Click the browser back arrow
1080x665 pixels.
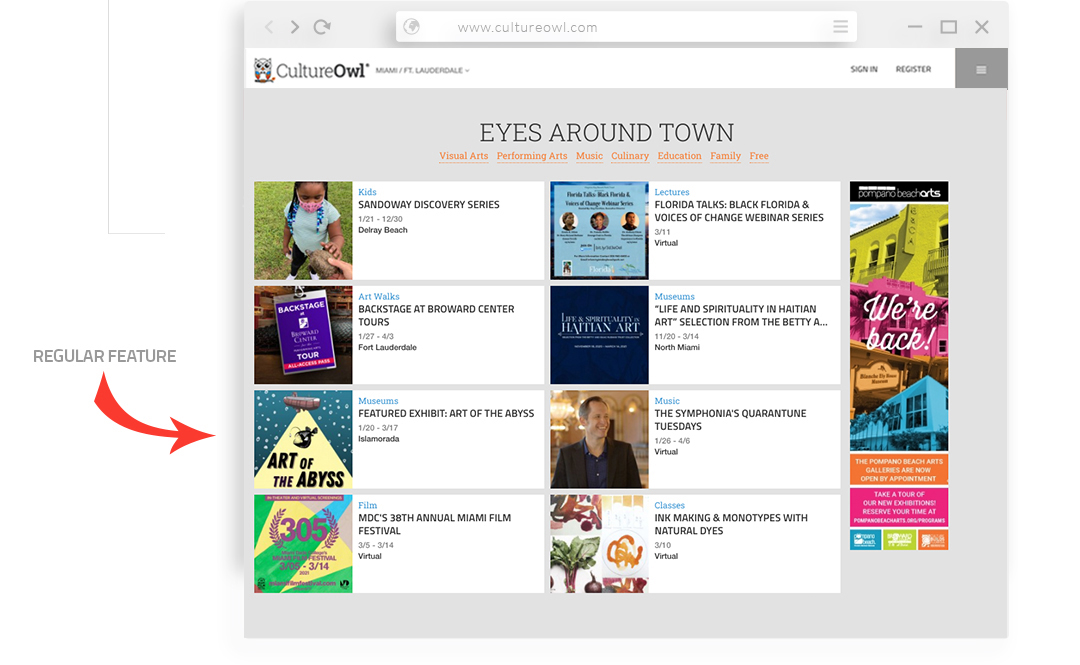(x=269, y=27)
